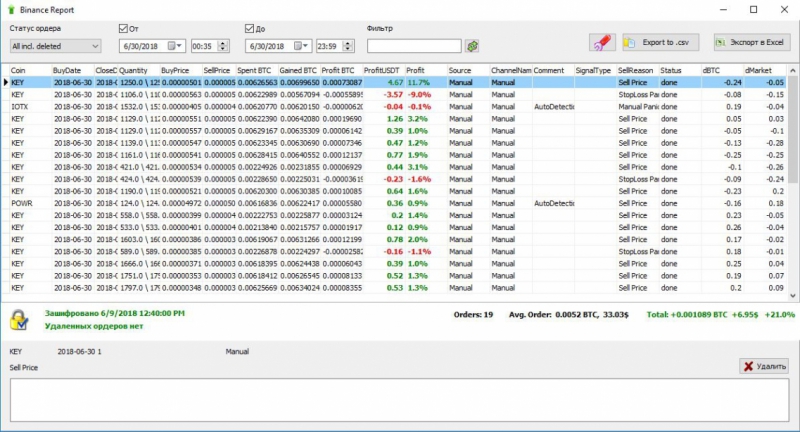This screenshot has width=800, height=432.
Task: Open the To date calendar picker
Action: point(301,46)
